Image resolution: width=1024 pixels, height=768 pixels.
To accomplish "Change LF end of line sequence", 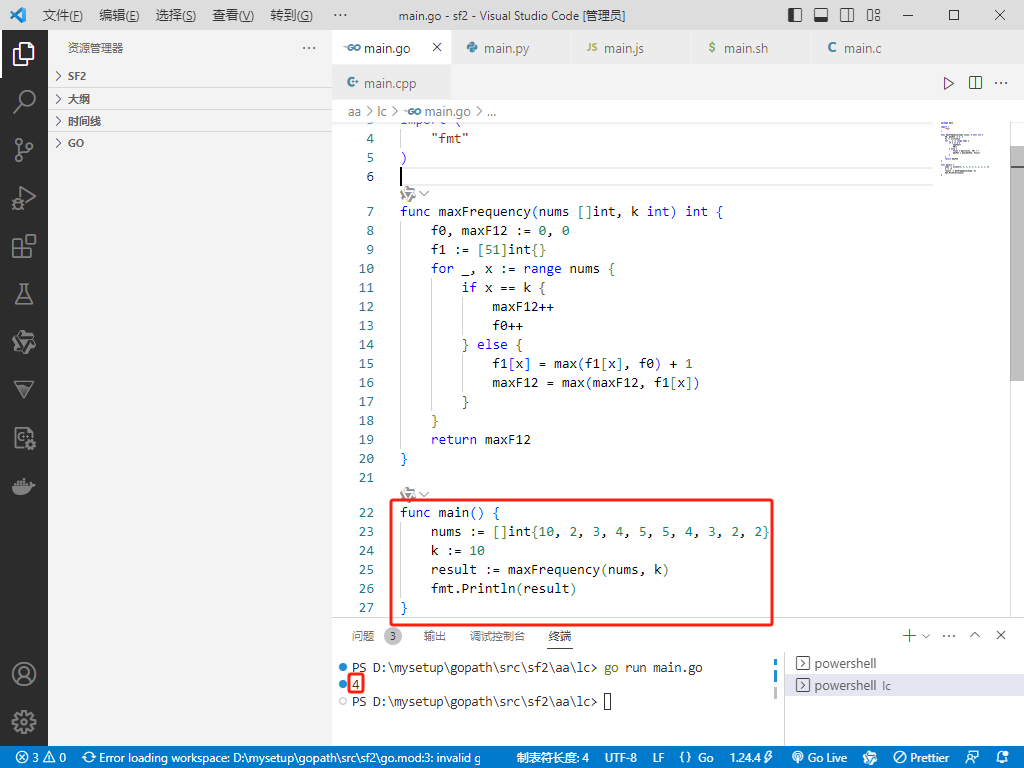I will (x=658, y=758).
